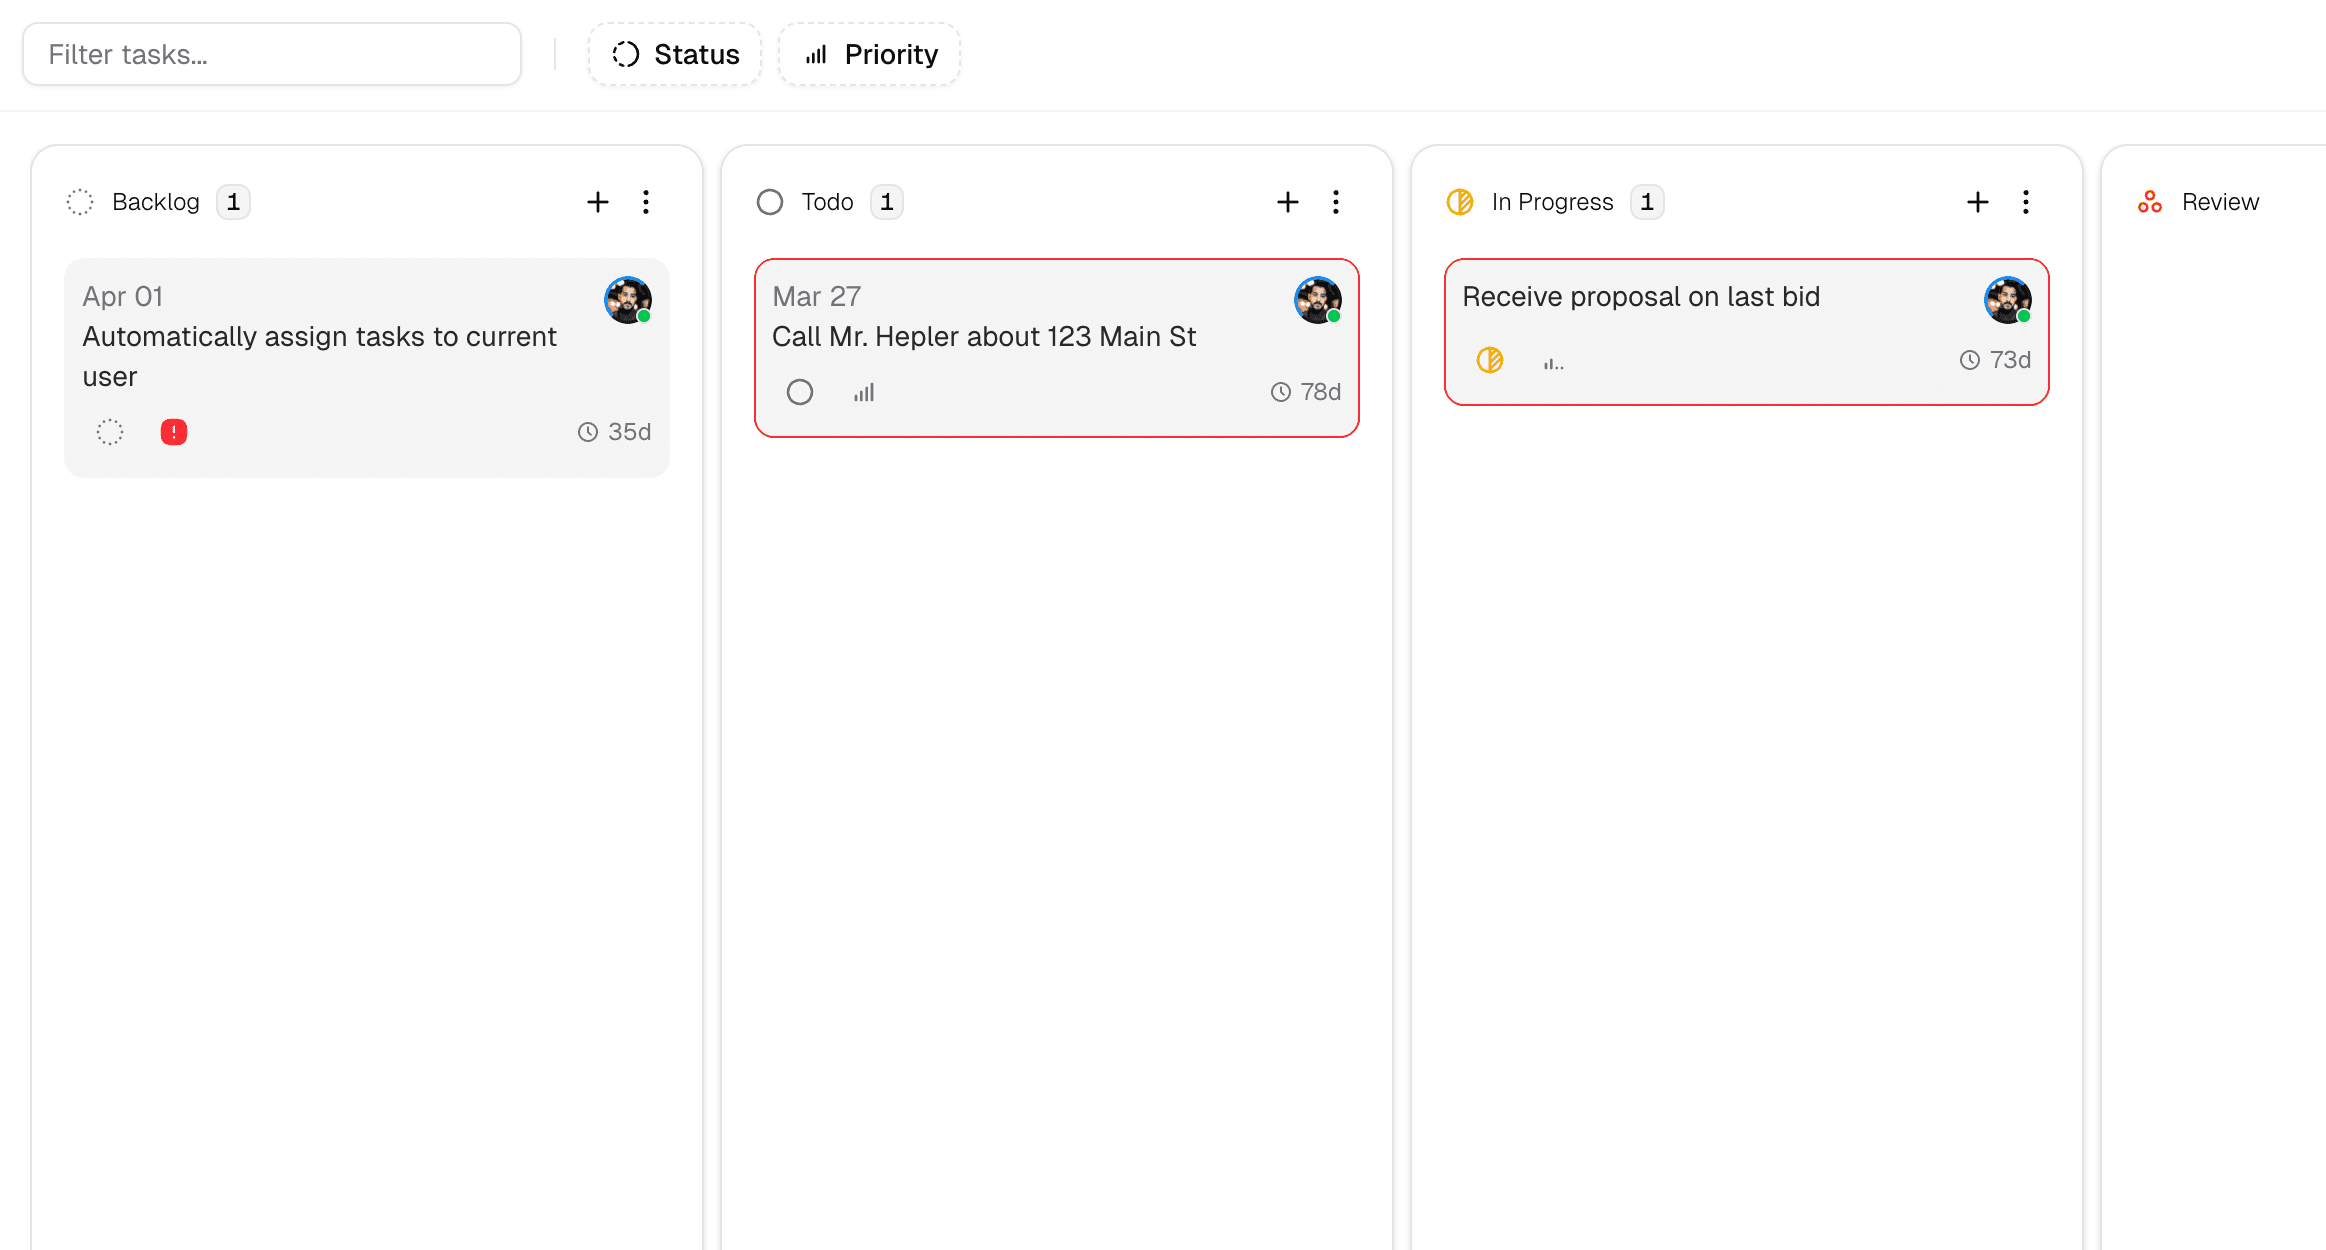Open the Todo column options menu

1336,201
